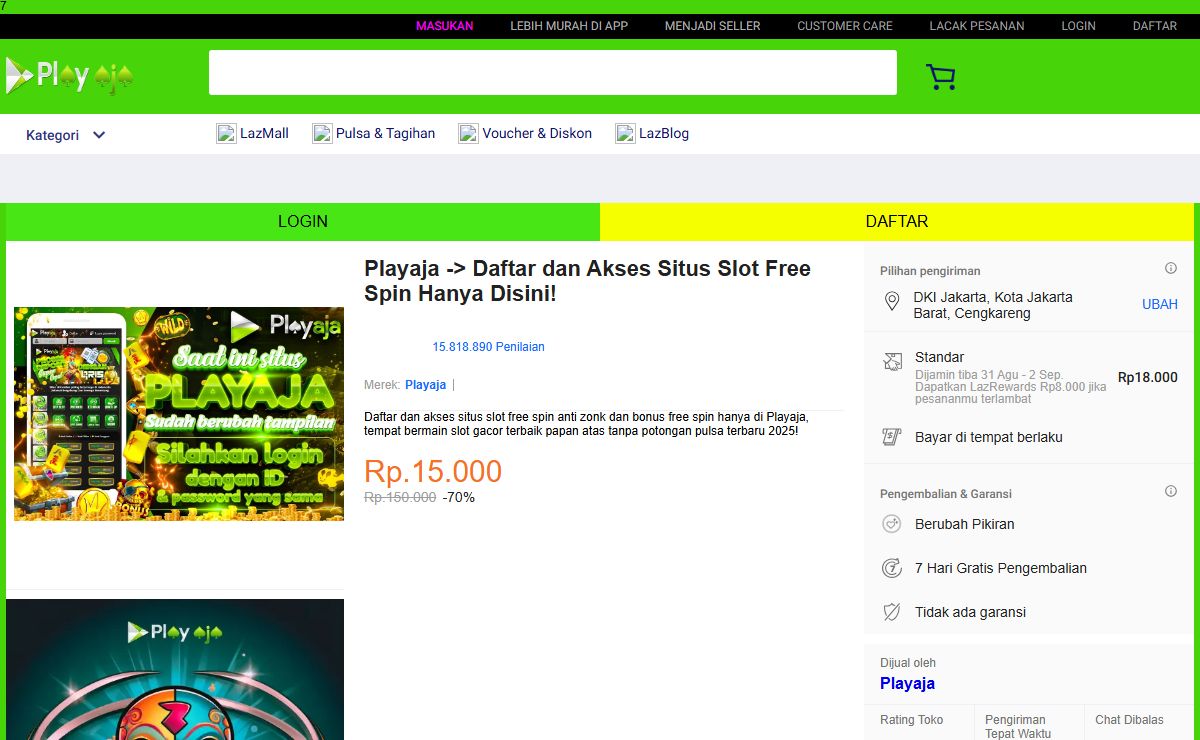Click the Playaja brand link beside Merek
Viewport: 1200px width, 740px height.
pos(426,385)
